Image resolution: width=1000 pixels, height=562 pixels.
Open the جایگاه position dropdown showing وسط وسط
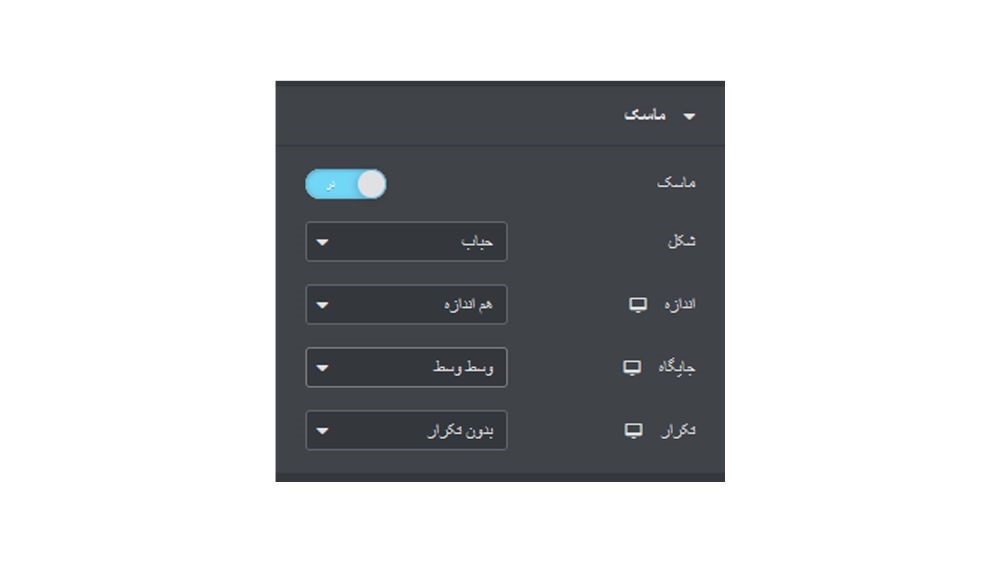coord(406,367)
